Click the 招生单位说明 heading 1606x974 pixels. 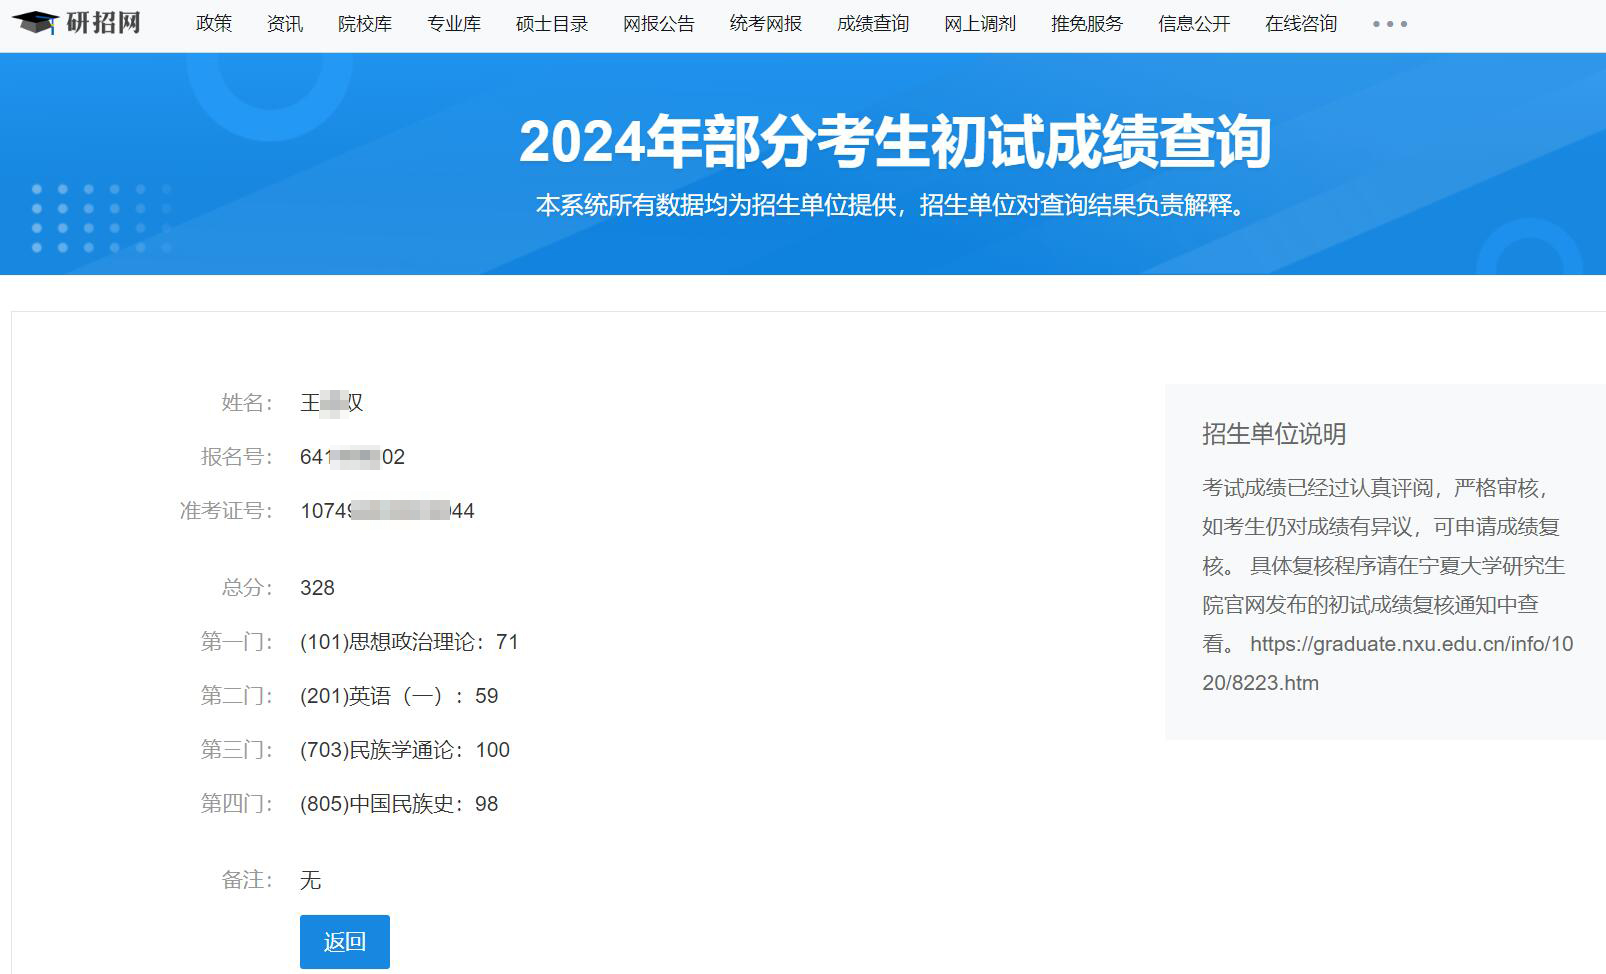pos(1274,434)
